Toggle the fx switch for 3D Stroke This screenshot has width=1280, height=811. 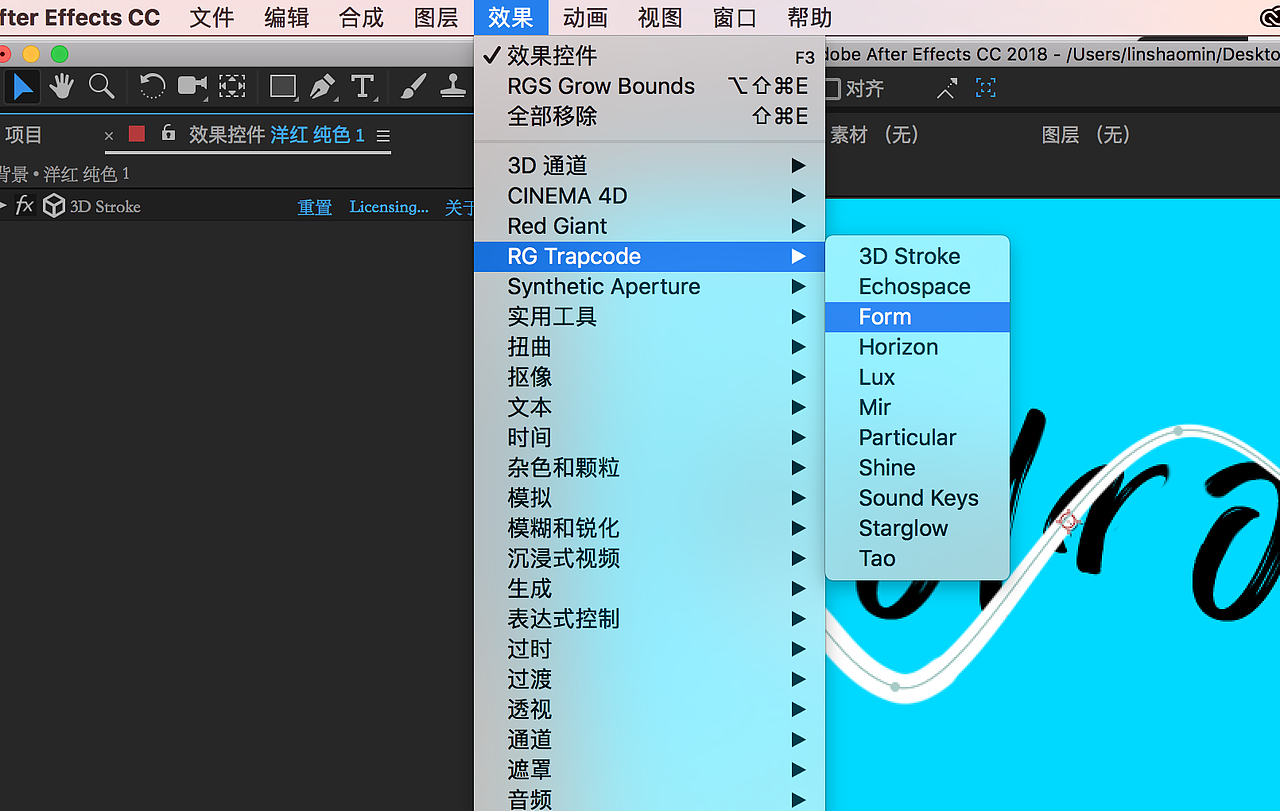coord(25,206)
